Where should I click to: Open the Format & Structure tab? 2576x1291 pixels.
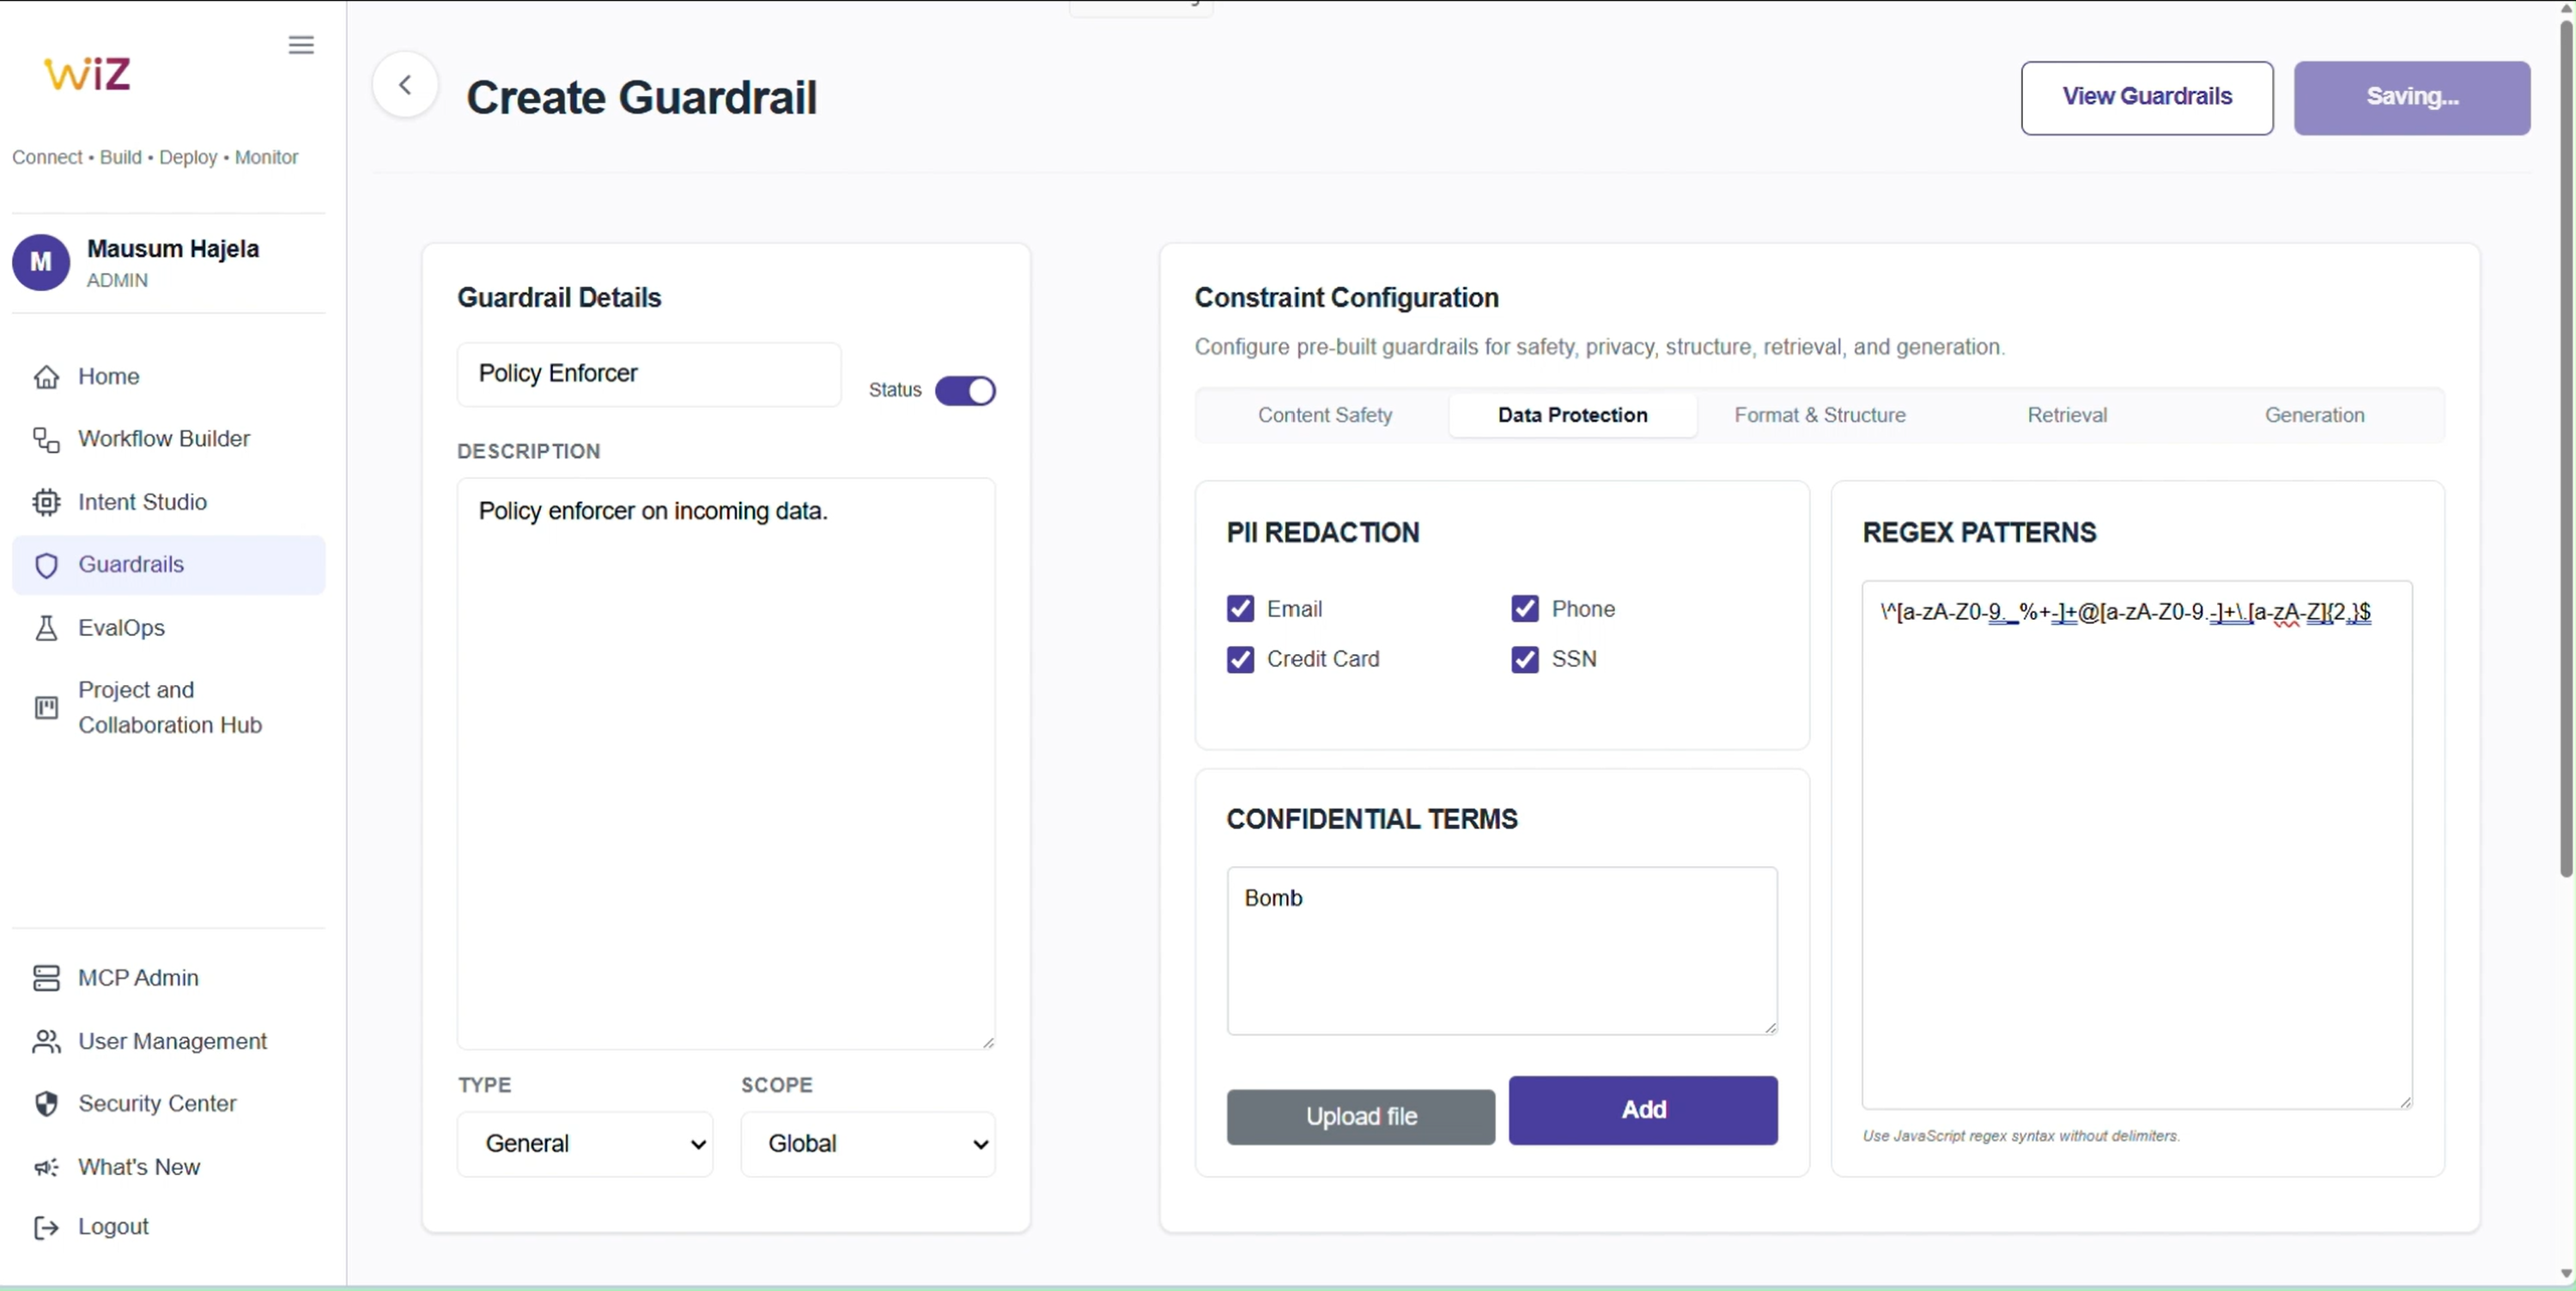[x=1819, y=414]
